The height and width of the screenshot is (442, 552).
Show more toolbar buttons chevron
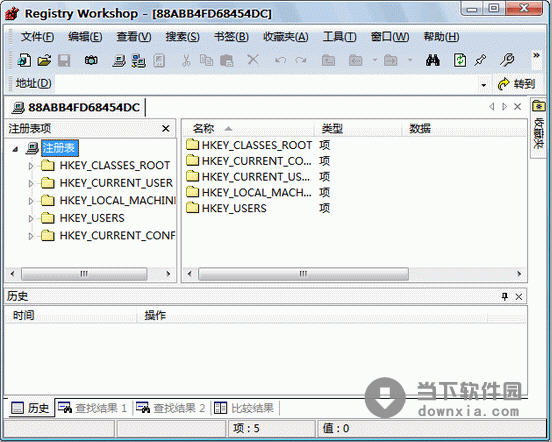point(536,55)
